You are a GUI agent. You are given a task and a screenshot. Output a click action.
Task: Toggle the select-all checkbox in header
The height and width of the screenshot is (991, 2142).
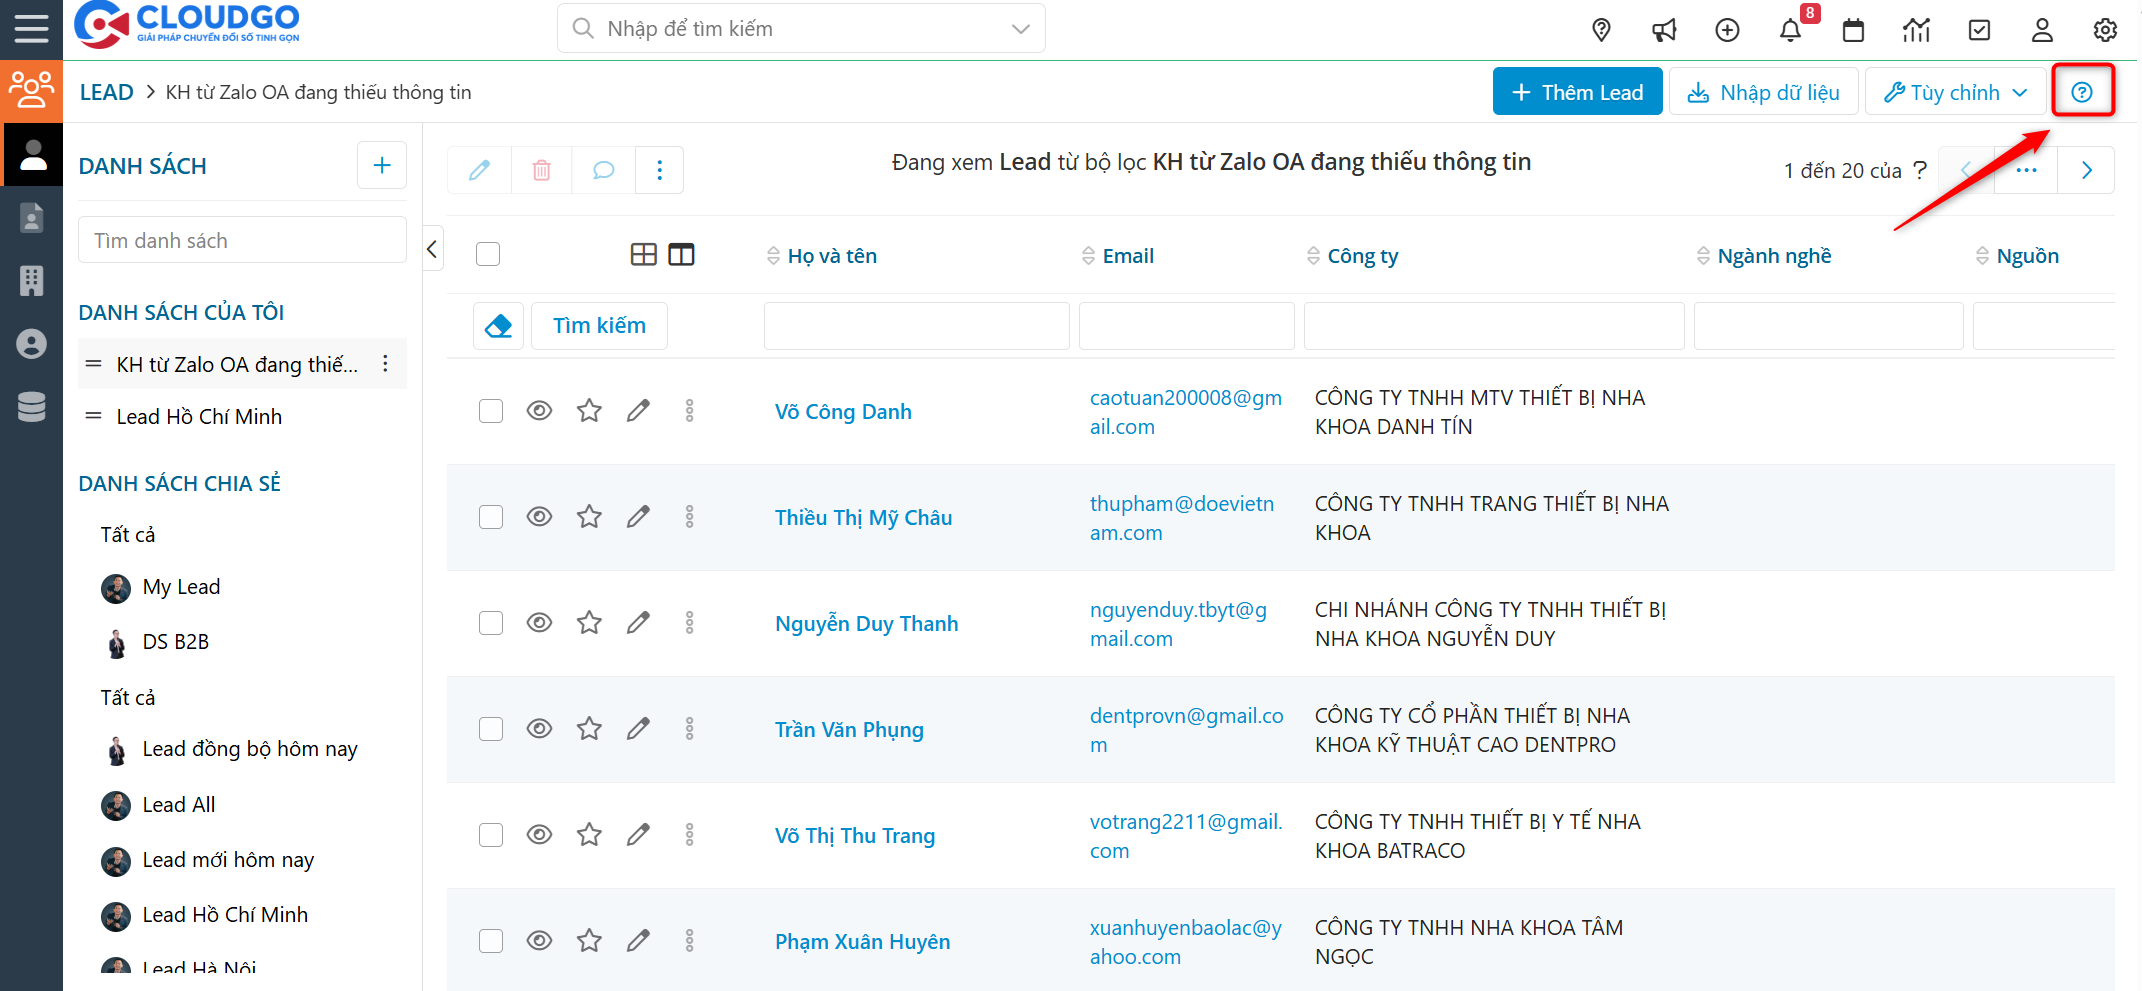(x=488, y=255)
